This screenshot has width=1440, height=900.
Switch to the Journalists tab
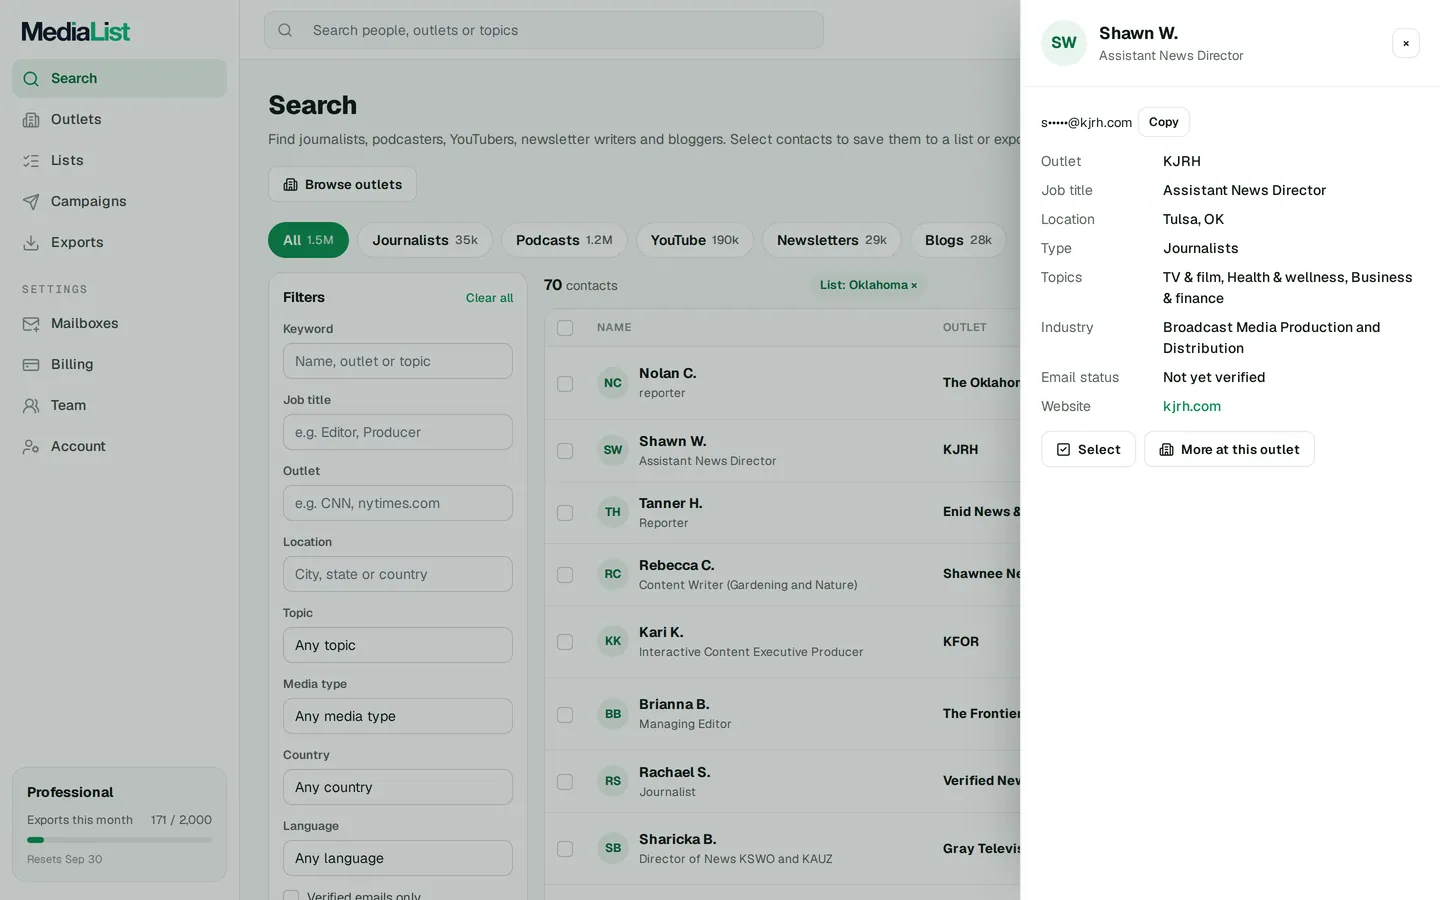point(425,240)
